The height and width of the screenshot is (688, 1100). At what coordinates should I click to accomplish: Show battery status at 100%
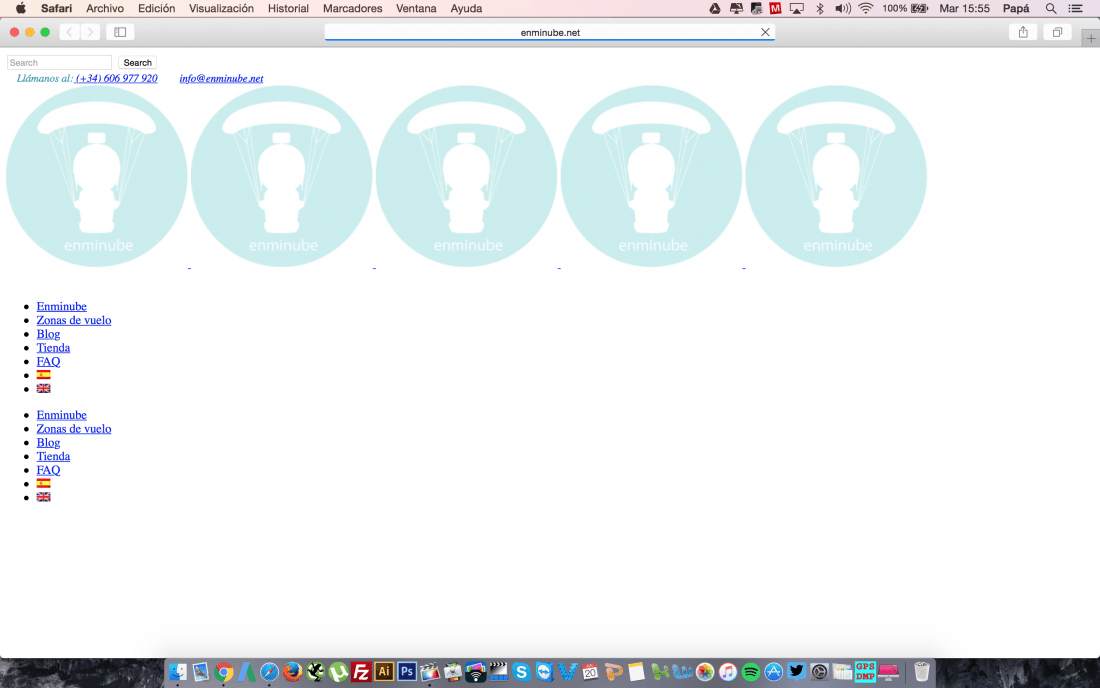[905, 8]
